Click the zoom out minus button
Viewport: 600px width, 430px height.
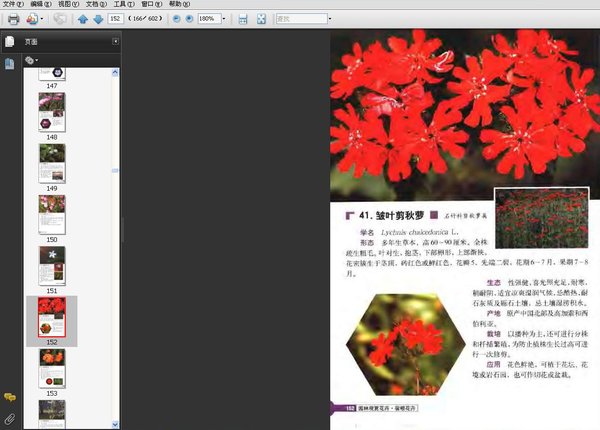coord(176,18)
